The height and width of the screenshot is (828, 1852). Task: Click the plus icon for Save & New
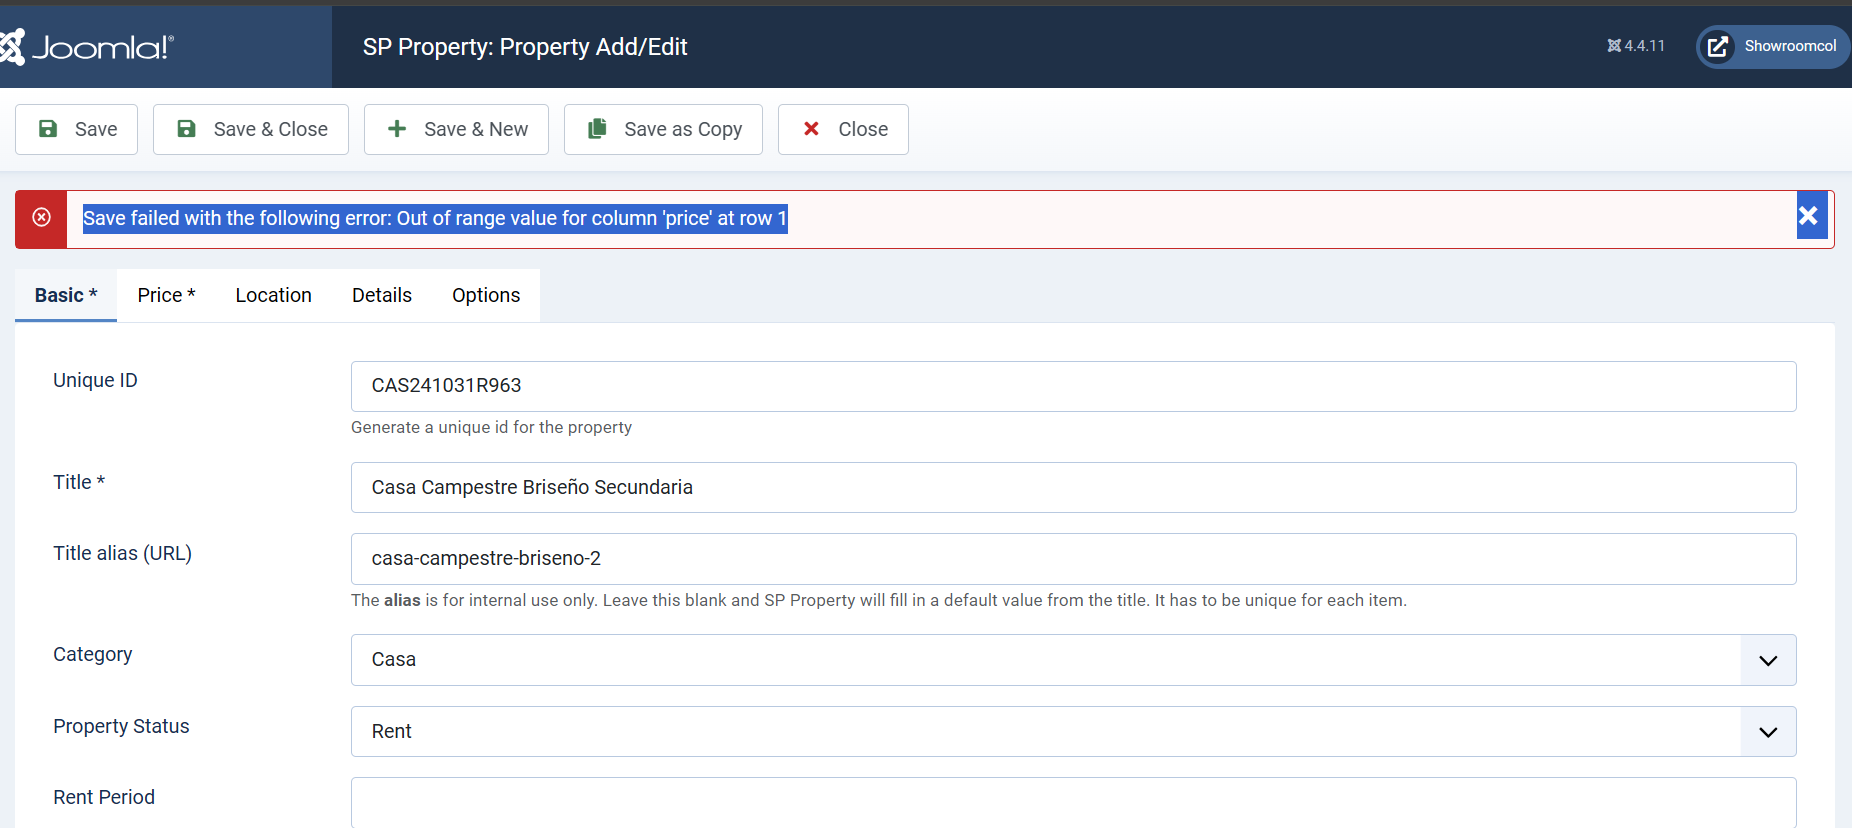397,129
